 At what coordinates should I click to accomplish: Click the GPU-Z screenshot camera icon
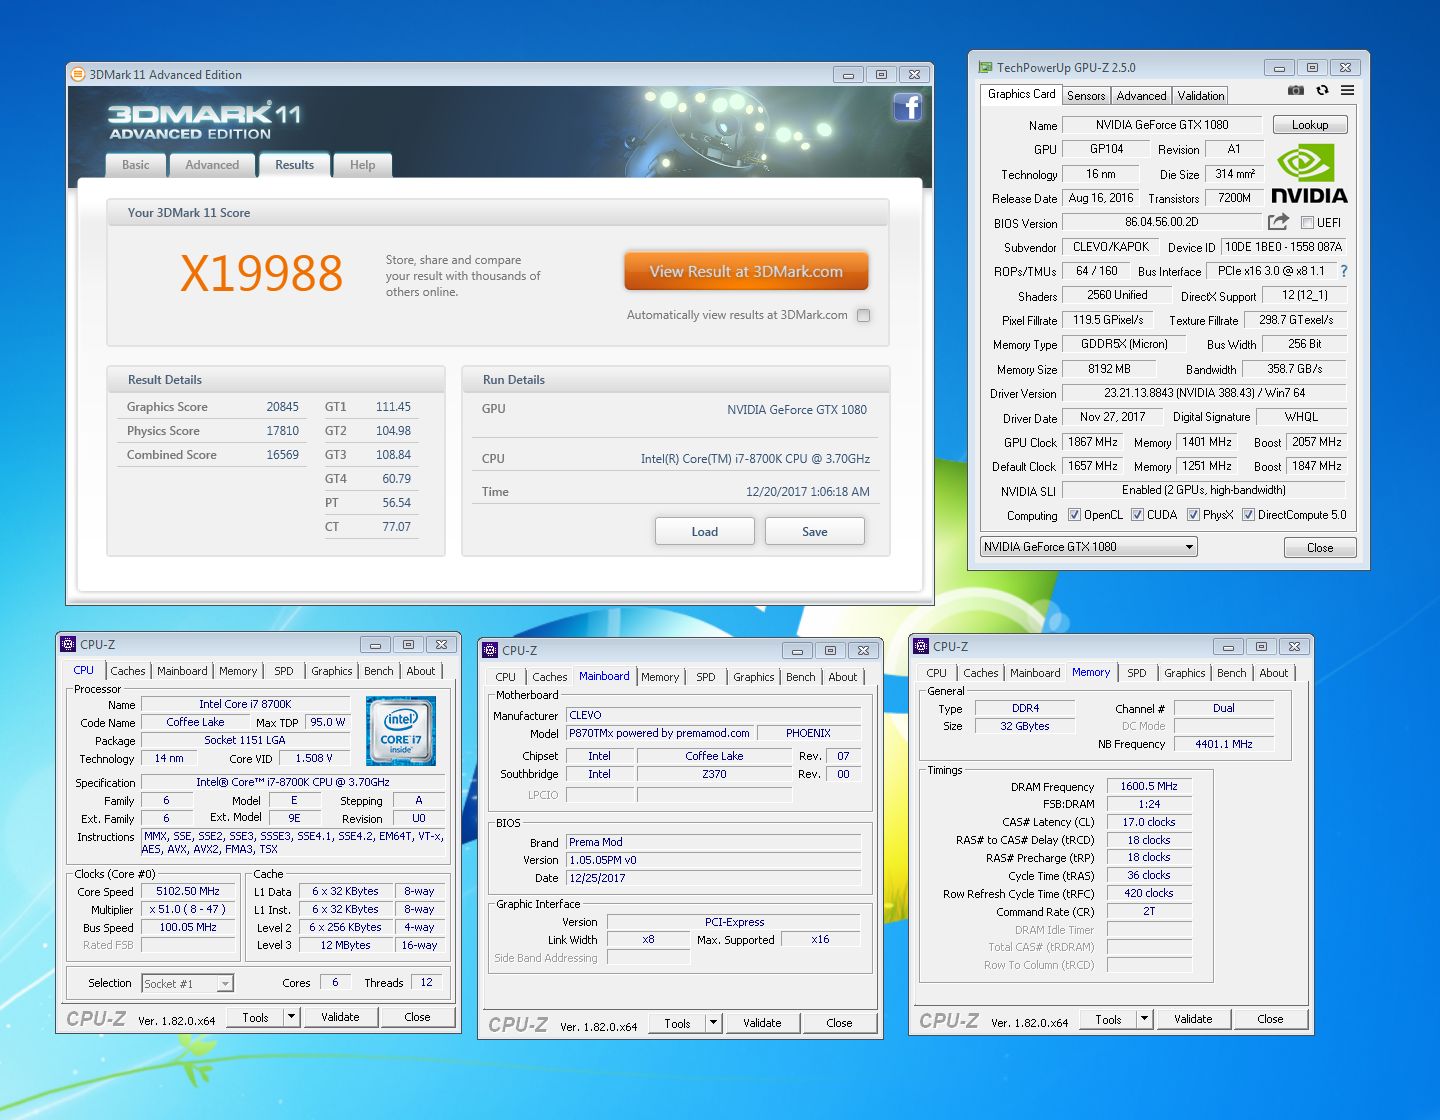click(x=1296, y=90)
